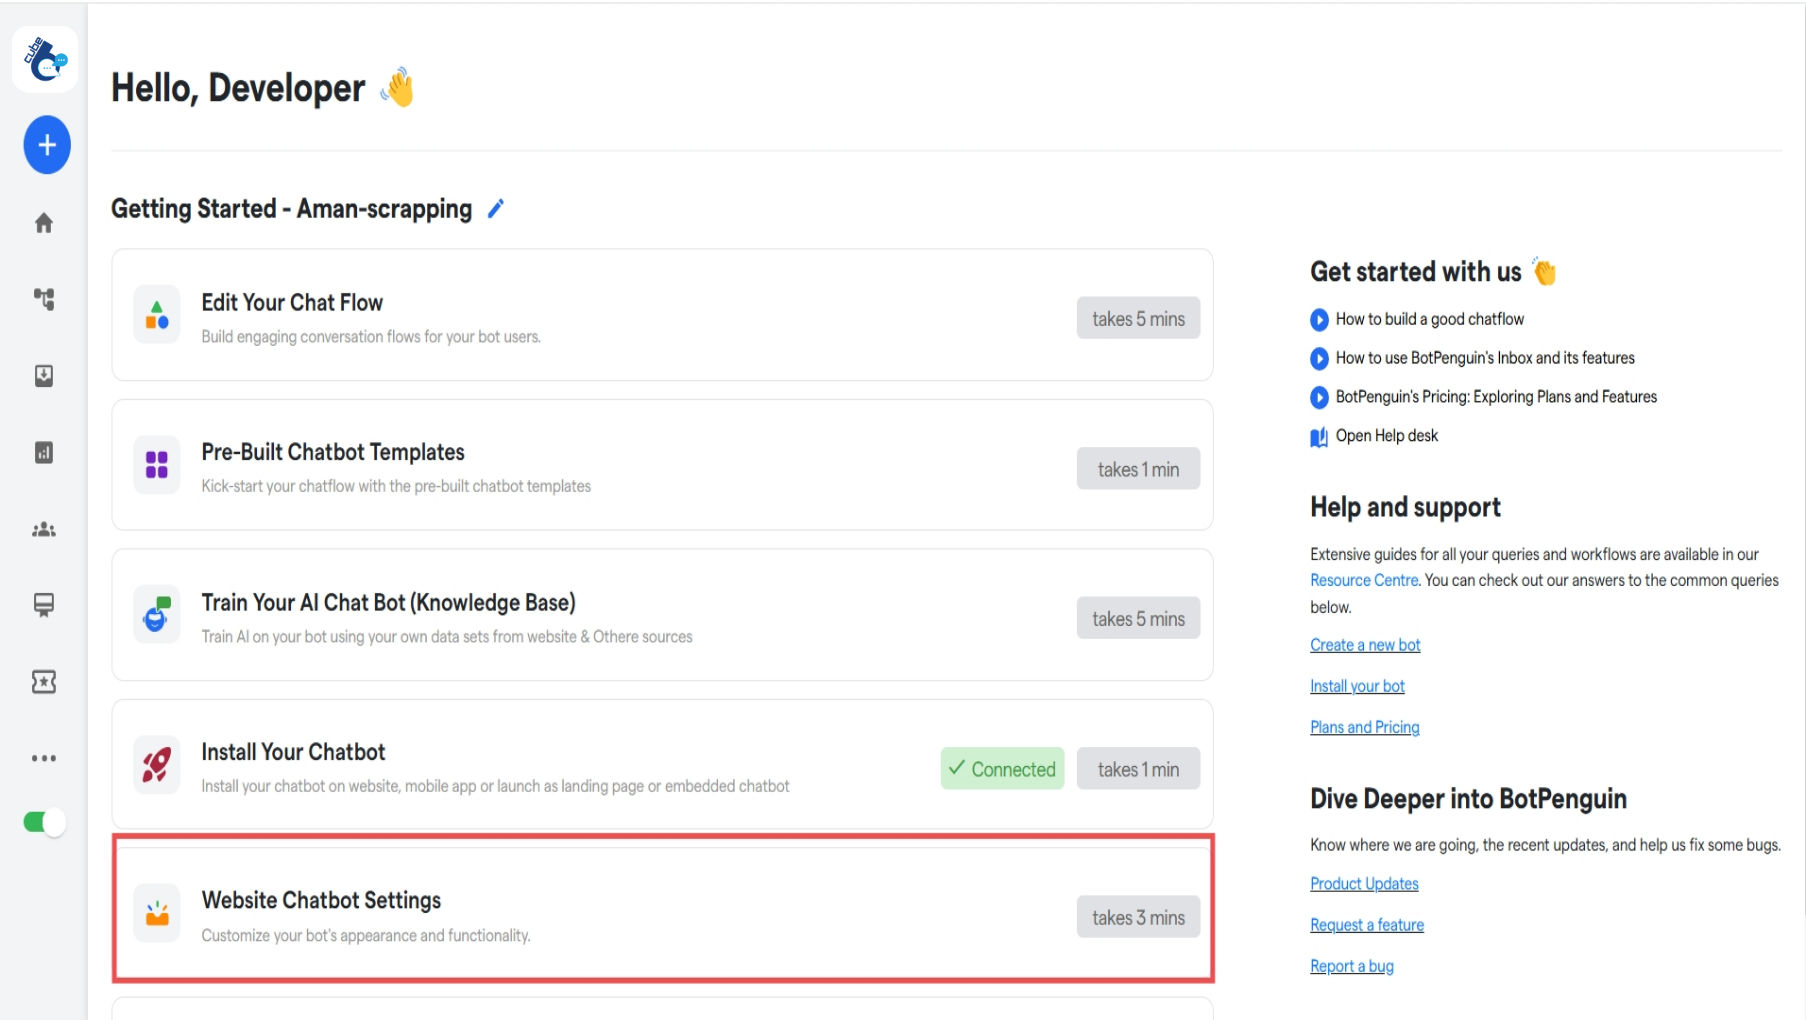The height and width of the screenshot is (1020, 1806).
Task: Open the inbox download sidebar icon
Action: [x=44, y=376]
